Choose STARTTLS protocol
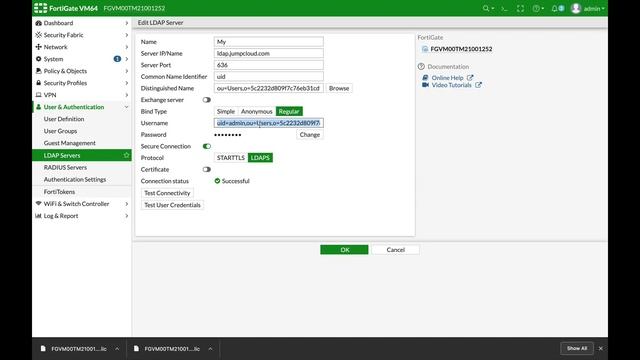Image resolution: width=640 pixels, height=360 pixels. click(x=231, y=158)
